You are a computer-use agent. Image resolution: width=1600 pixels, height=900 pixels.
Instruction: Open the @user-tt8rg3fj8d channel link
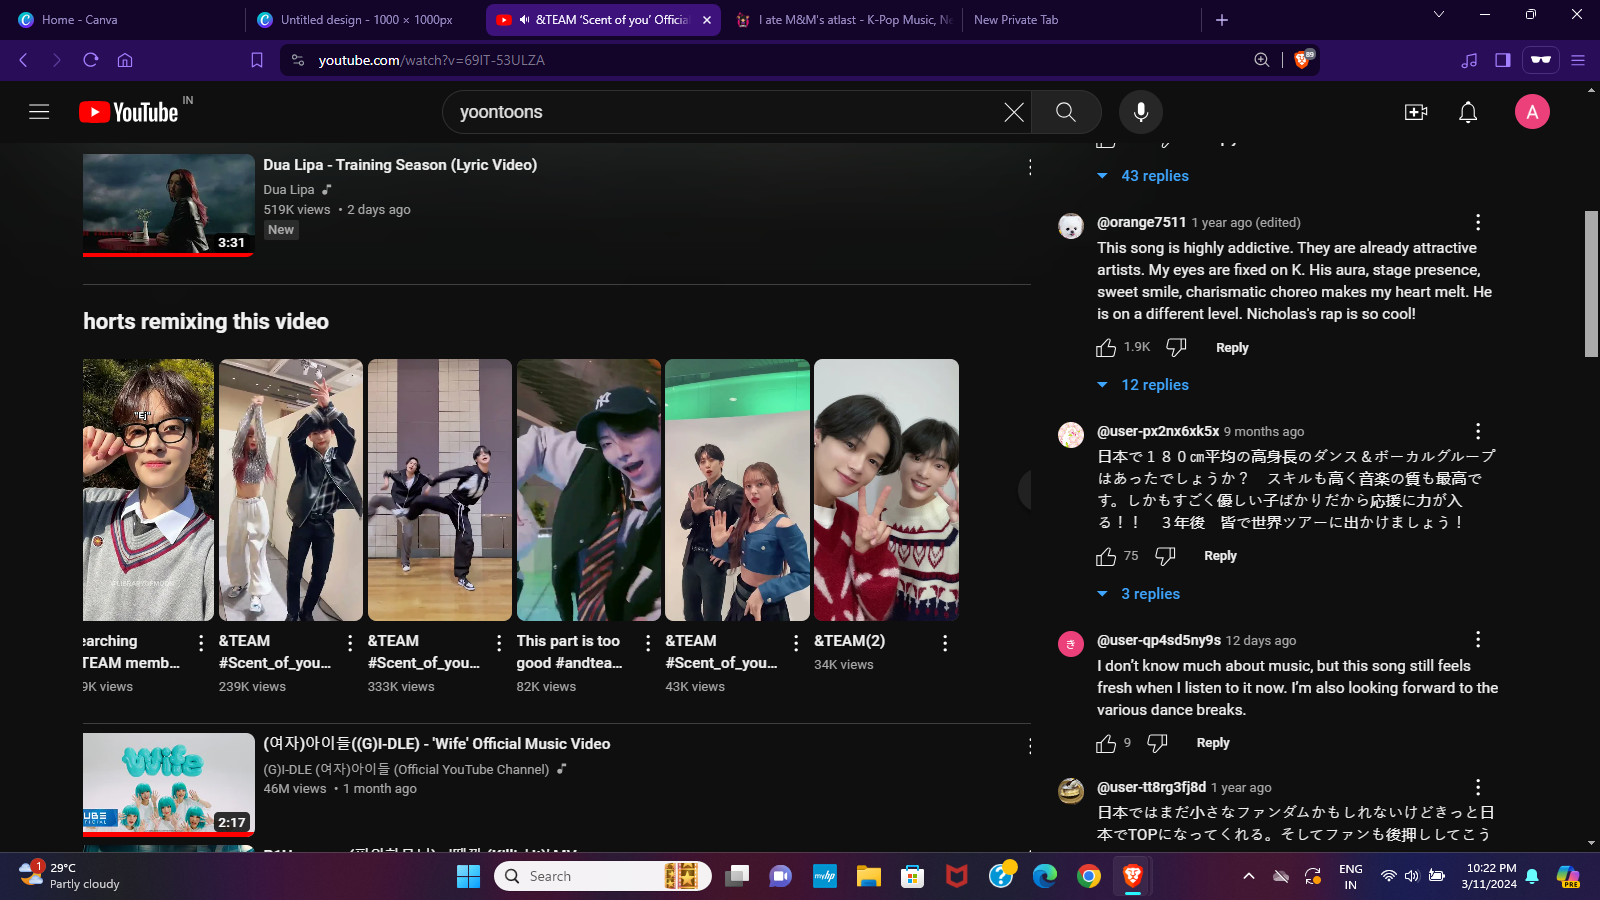(x=1151, y=787)
